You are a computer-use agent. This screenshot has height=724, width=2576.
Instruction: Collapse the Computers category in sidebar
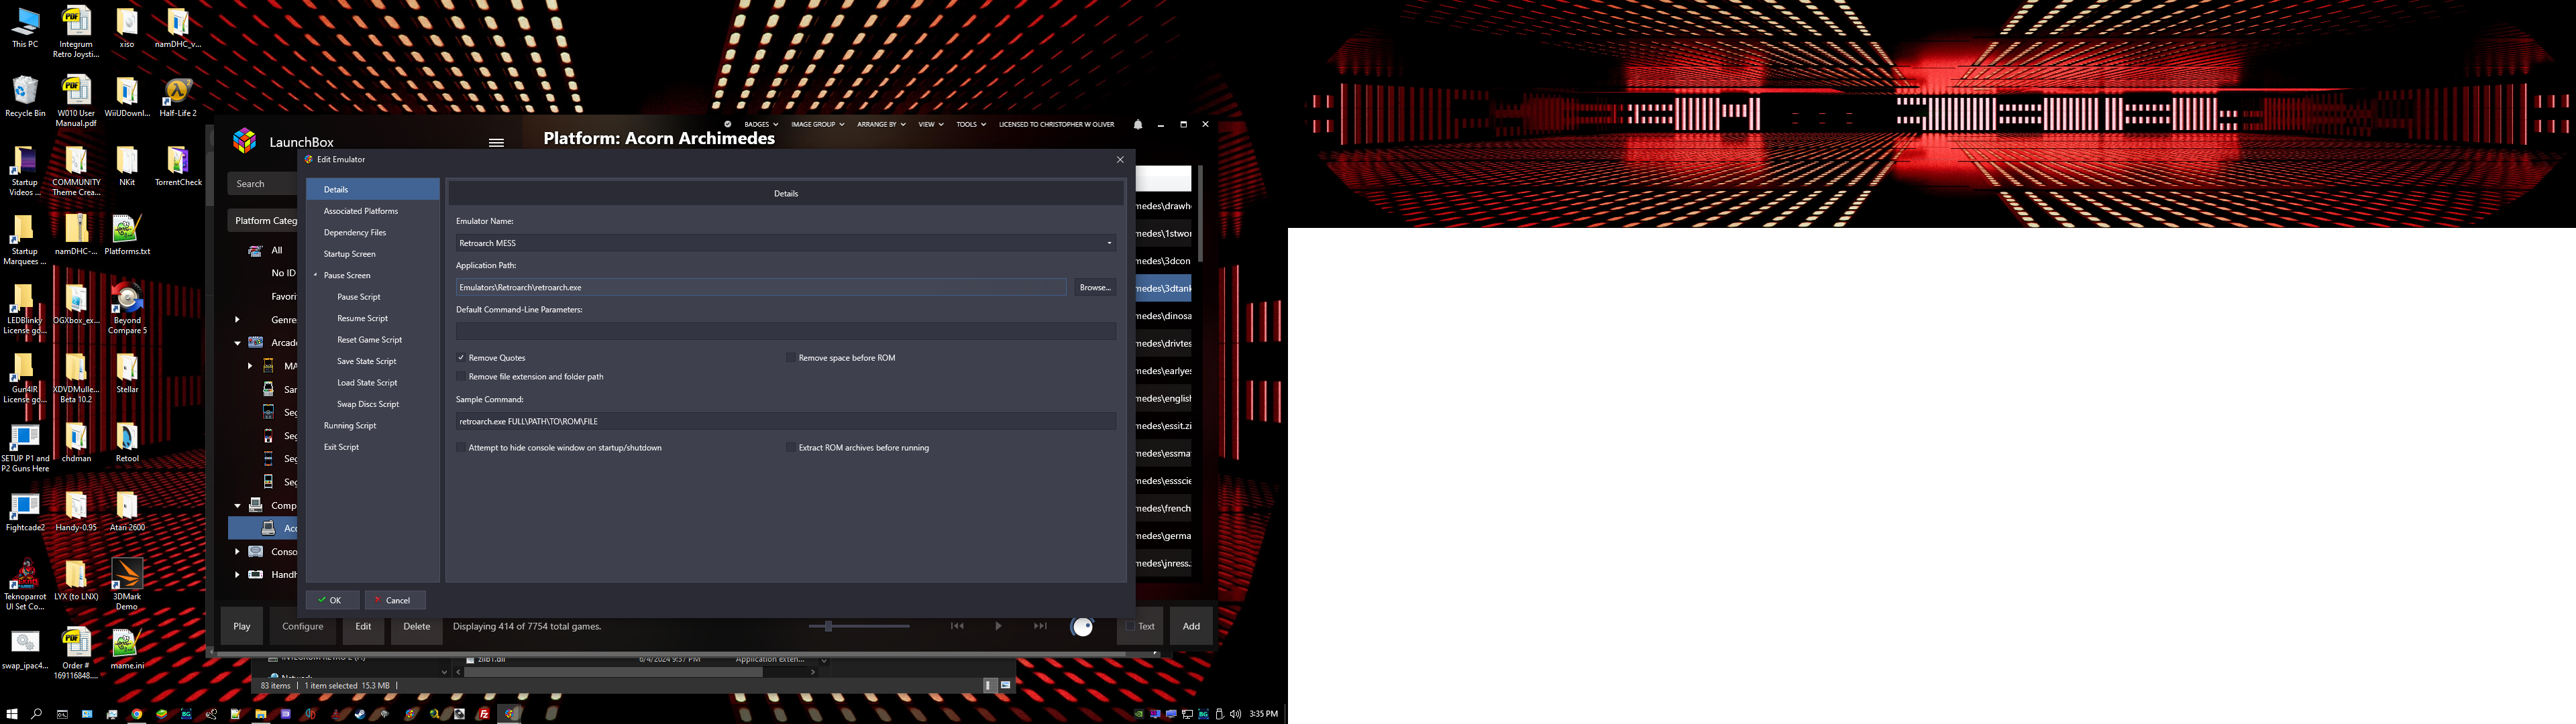[237, 505]
